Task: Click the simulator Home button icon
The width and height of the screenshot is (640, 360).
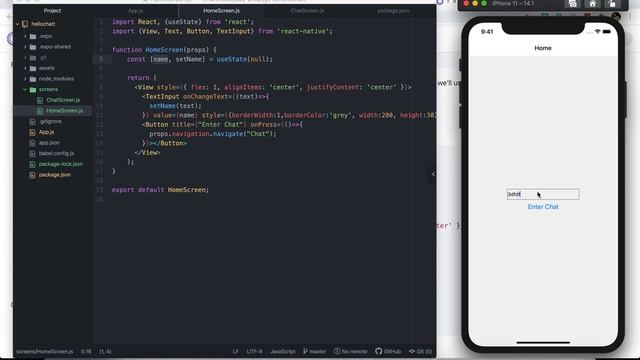Action: (x=593, y=4)
